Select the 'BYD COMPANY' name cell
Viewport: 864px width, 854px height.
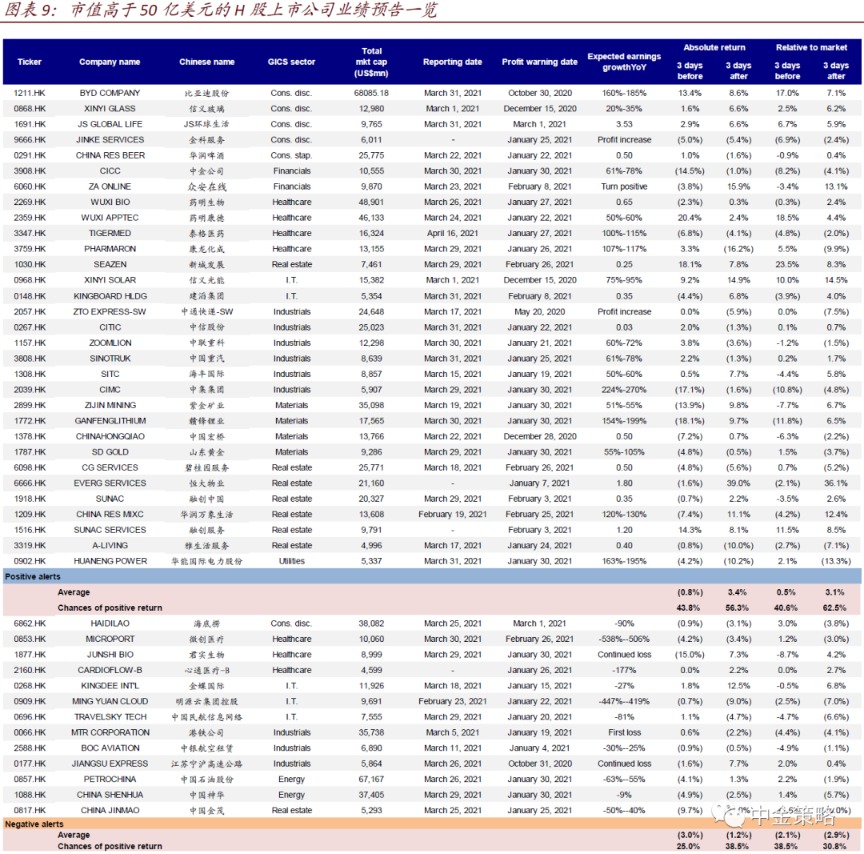pyautogui.click(x=110, y=93)
